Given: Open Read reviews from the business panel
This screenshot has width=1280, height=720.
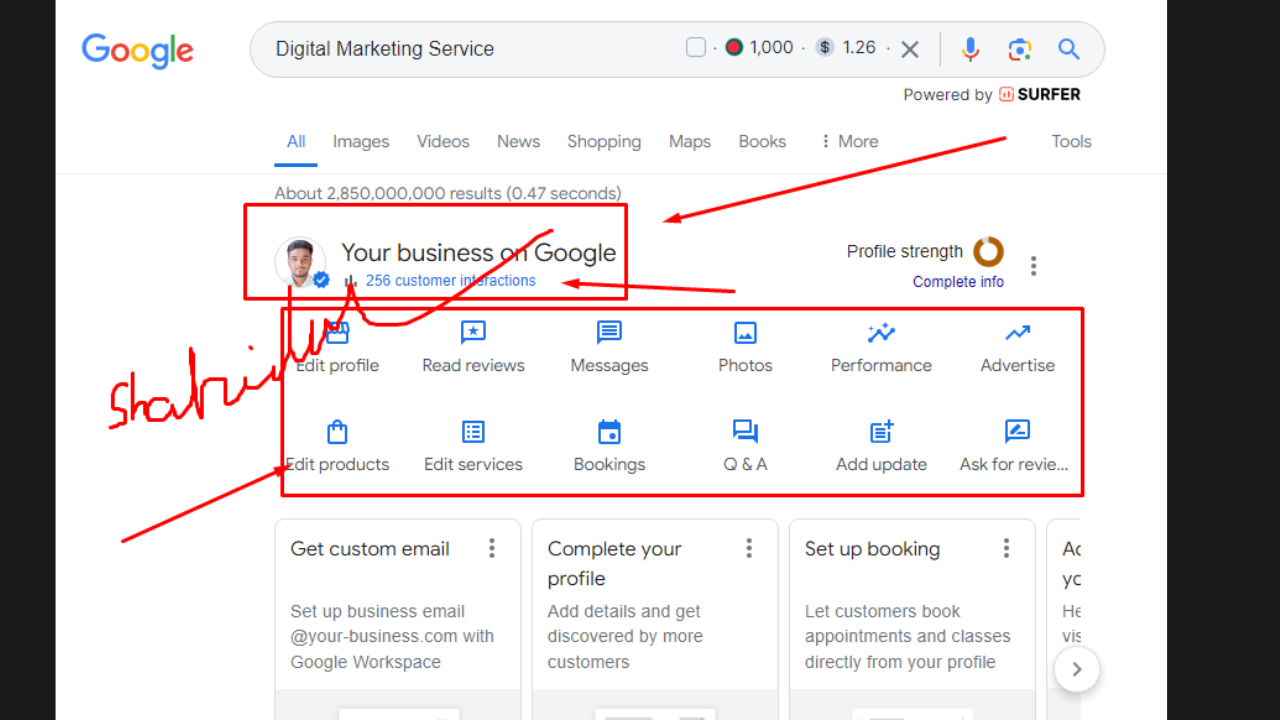Looking at the screenshot, I should (472, 332).
